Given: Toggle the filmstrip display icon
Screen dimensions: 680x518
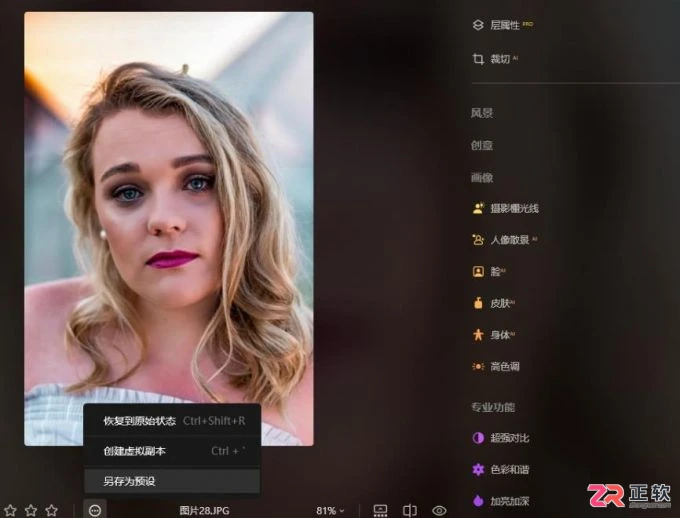Looking at the screenshot, I should pyautogui.click(x=380, y=511).
